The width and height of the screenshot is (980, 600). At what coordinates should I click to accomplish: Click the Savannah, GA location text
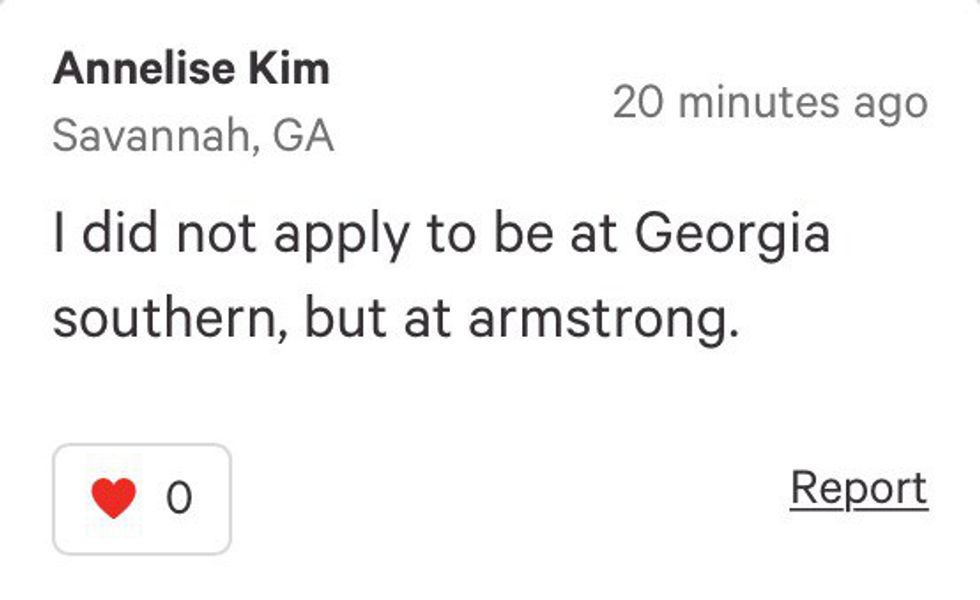(x=193, y=136)
